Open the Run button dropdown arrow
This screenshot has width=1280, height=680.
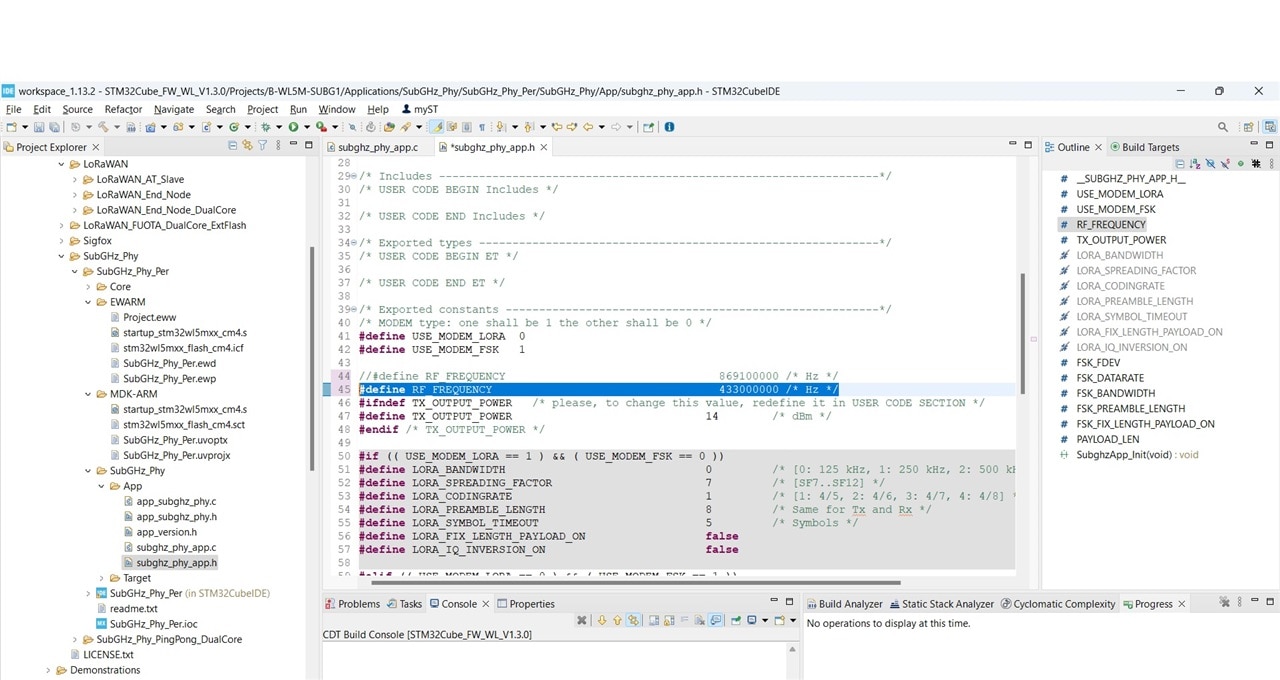click(x=305, y=127)
